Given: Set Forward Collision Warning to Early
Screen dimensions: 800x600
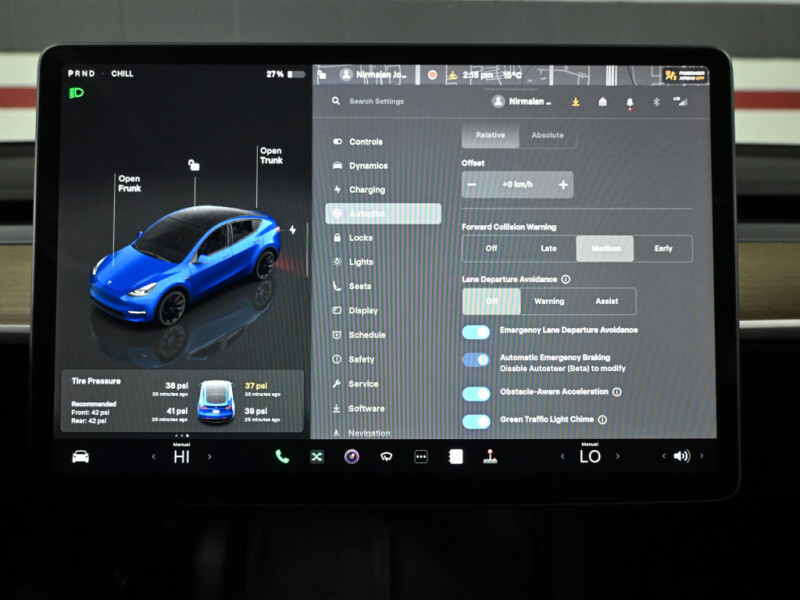Looking at the screenshot, I should click(x=663, y=249).
